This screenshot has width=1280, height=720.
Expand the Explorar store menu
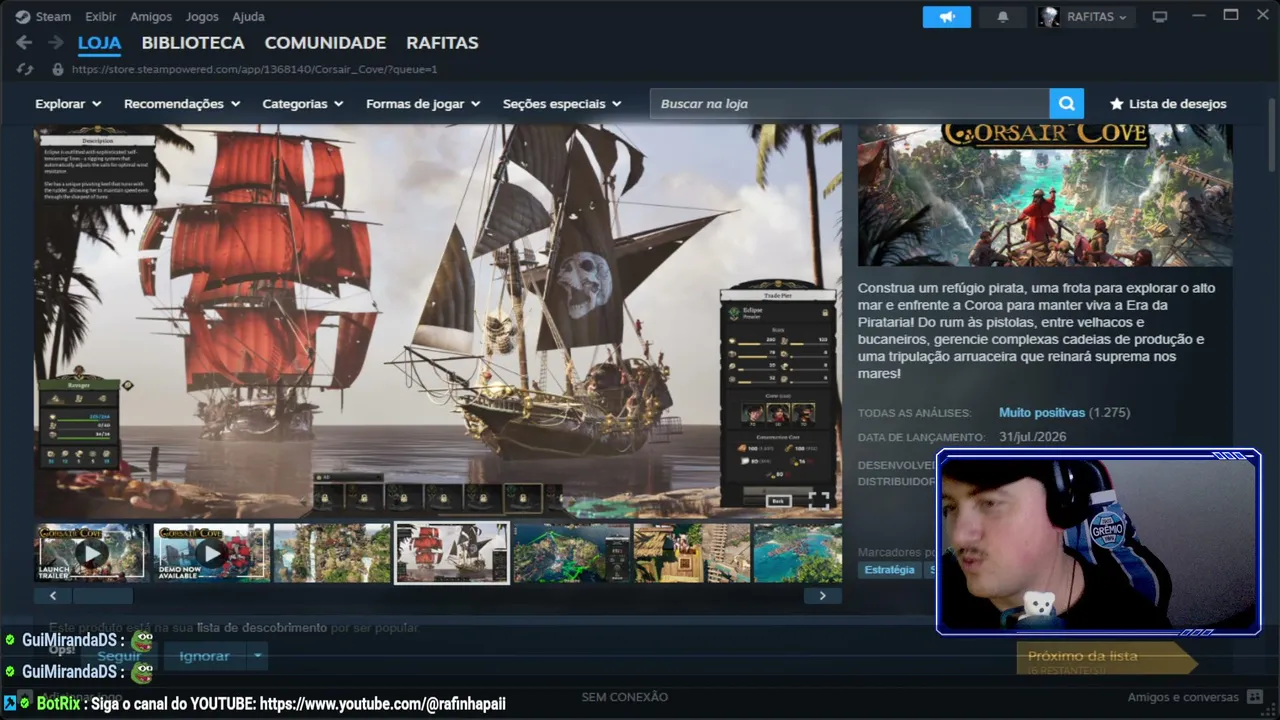[68, 104]
